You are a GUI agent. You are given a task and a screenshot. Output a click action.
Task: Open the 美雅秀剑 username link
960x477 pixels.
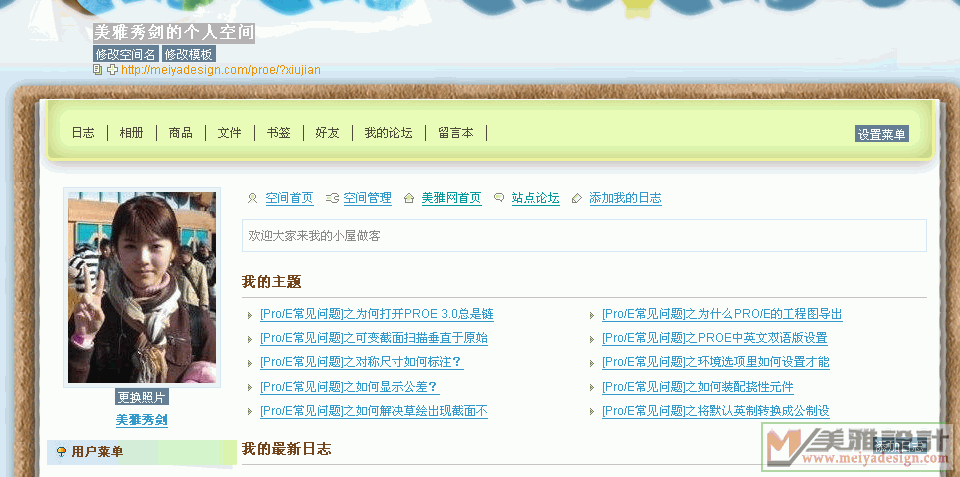(x=142, y=420)
